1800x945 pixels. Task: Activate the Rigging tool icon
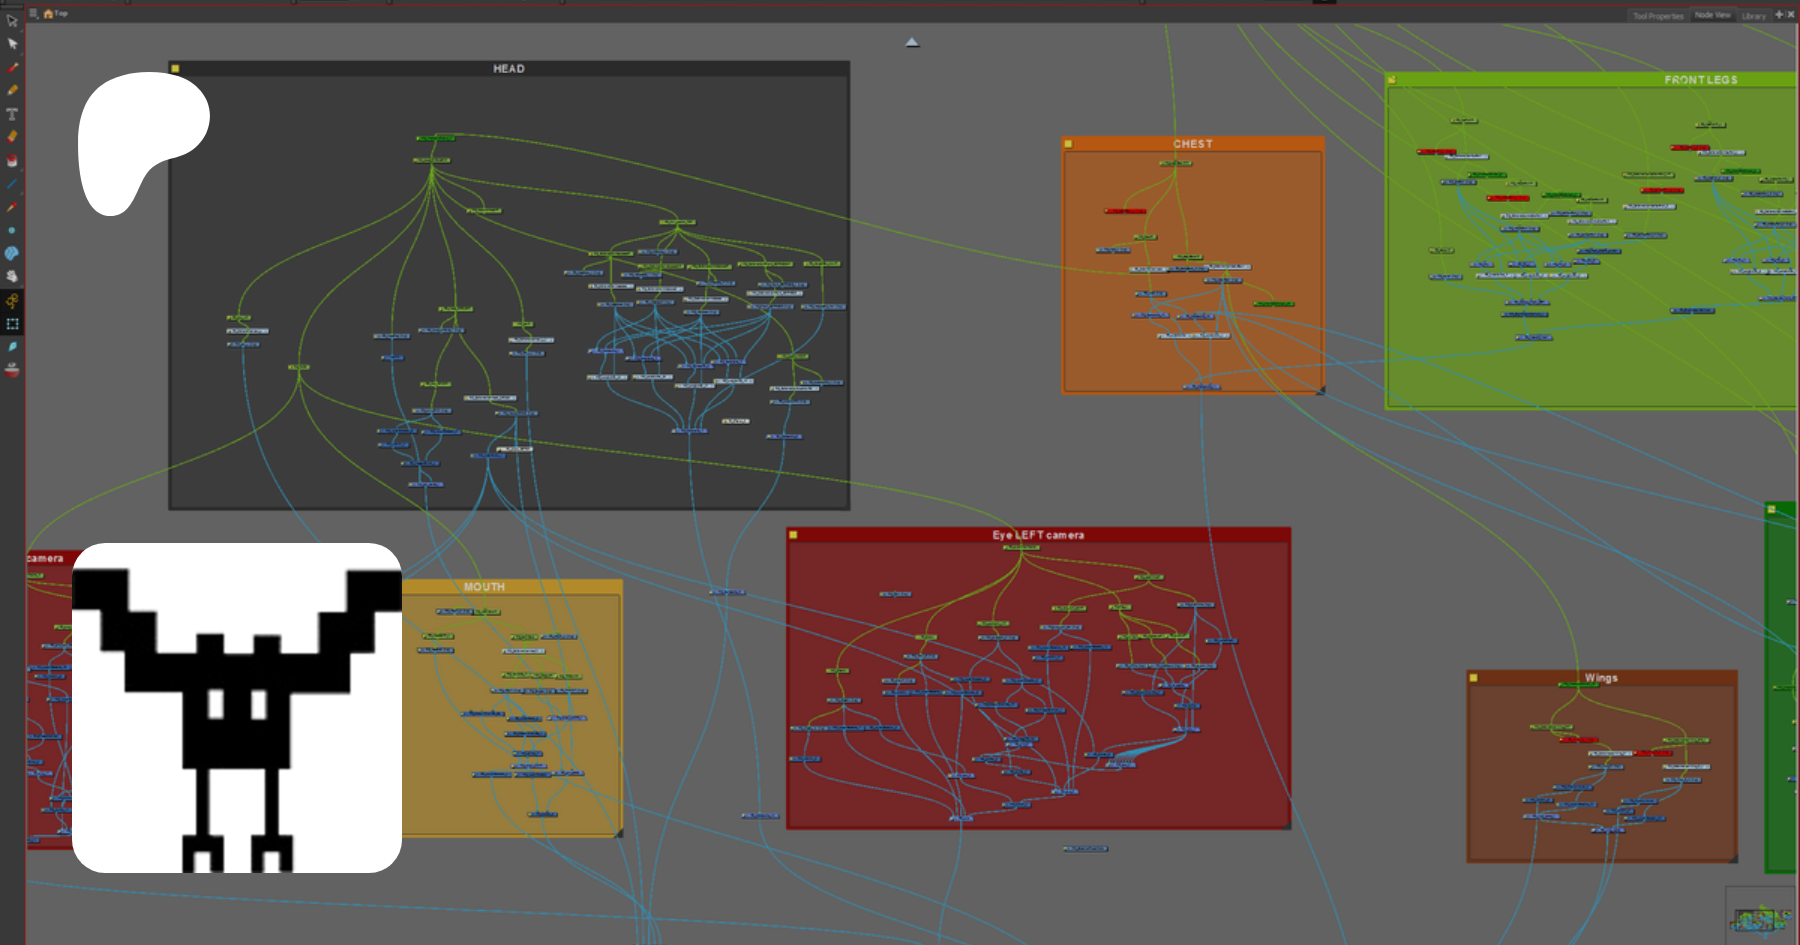12,300
